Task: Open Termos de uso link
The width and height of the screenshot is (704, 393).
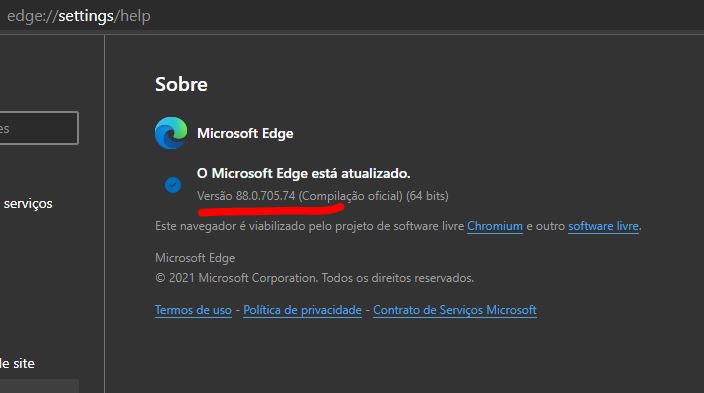Action: (193, 310)
